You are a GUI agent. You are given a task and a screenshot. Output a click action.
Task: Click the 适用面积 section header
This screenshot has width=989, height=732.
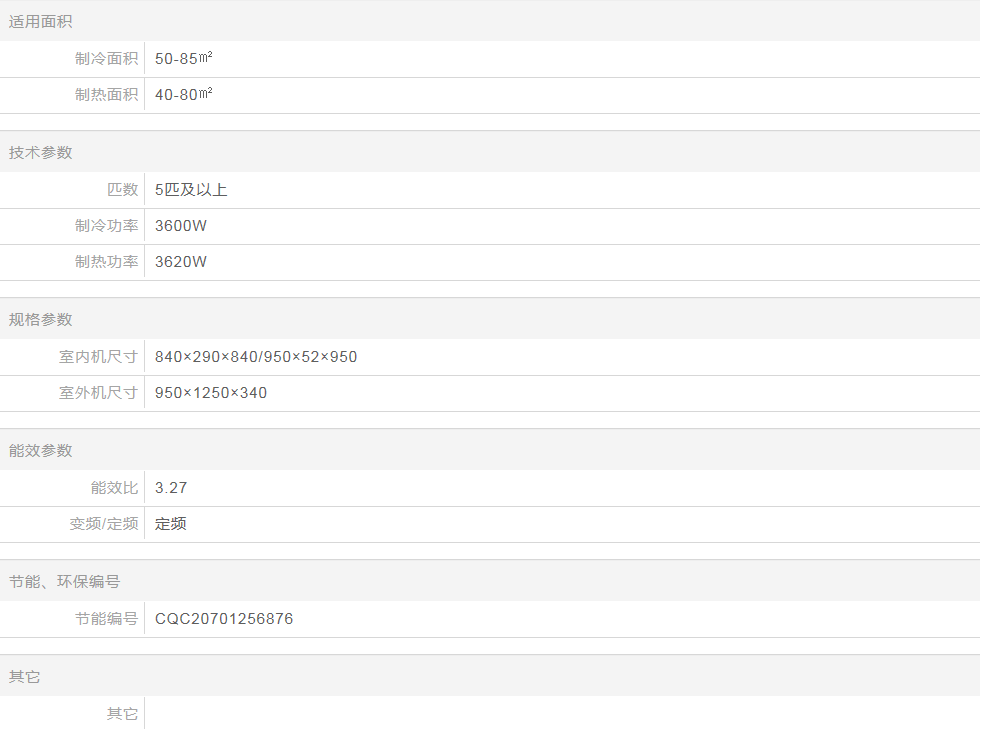(x=41, y=21)
